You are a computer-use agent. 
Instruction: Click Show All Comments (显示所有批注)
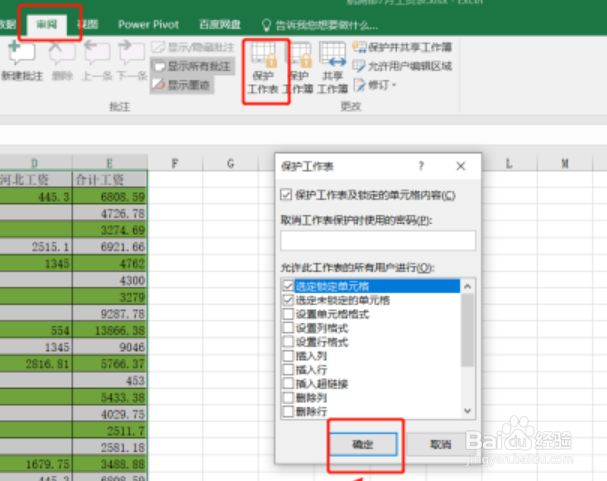192,66
